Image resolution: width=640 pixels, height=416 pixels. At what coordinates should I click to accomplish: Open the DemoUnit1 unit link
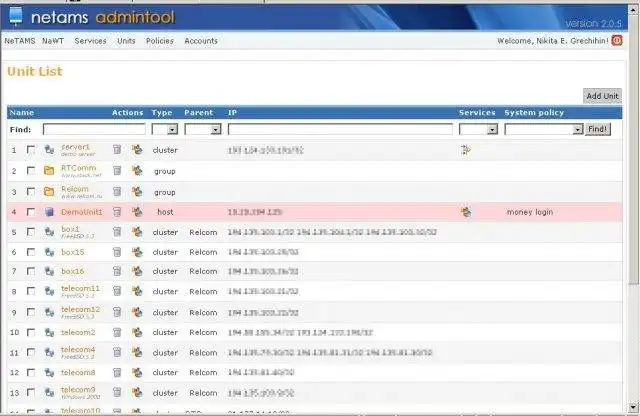click(x=82, y=212)
